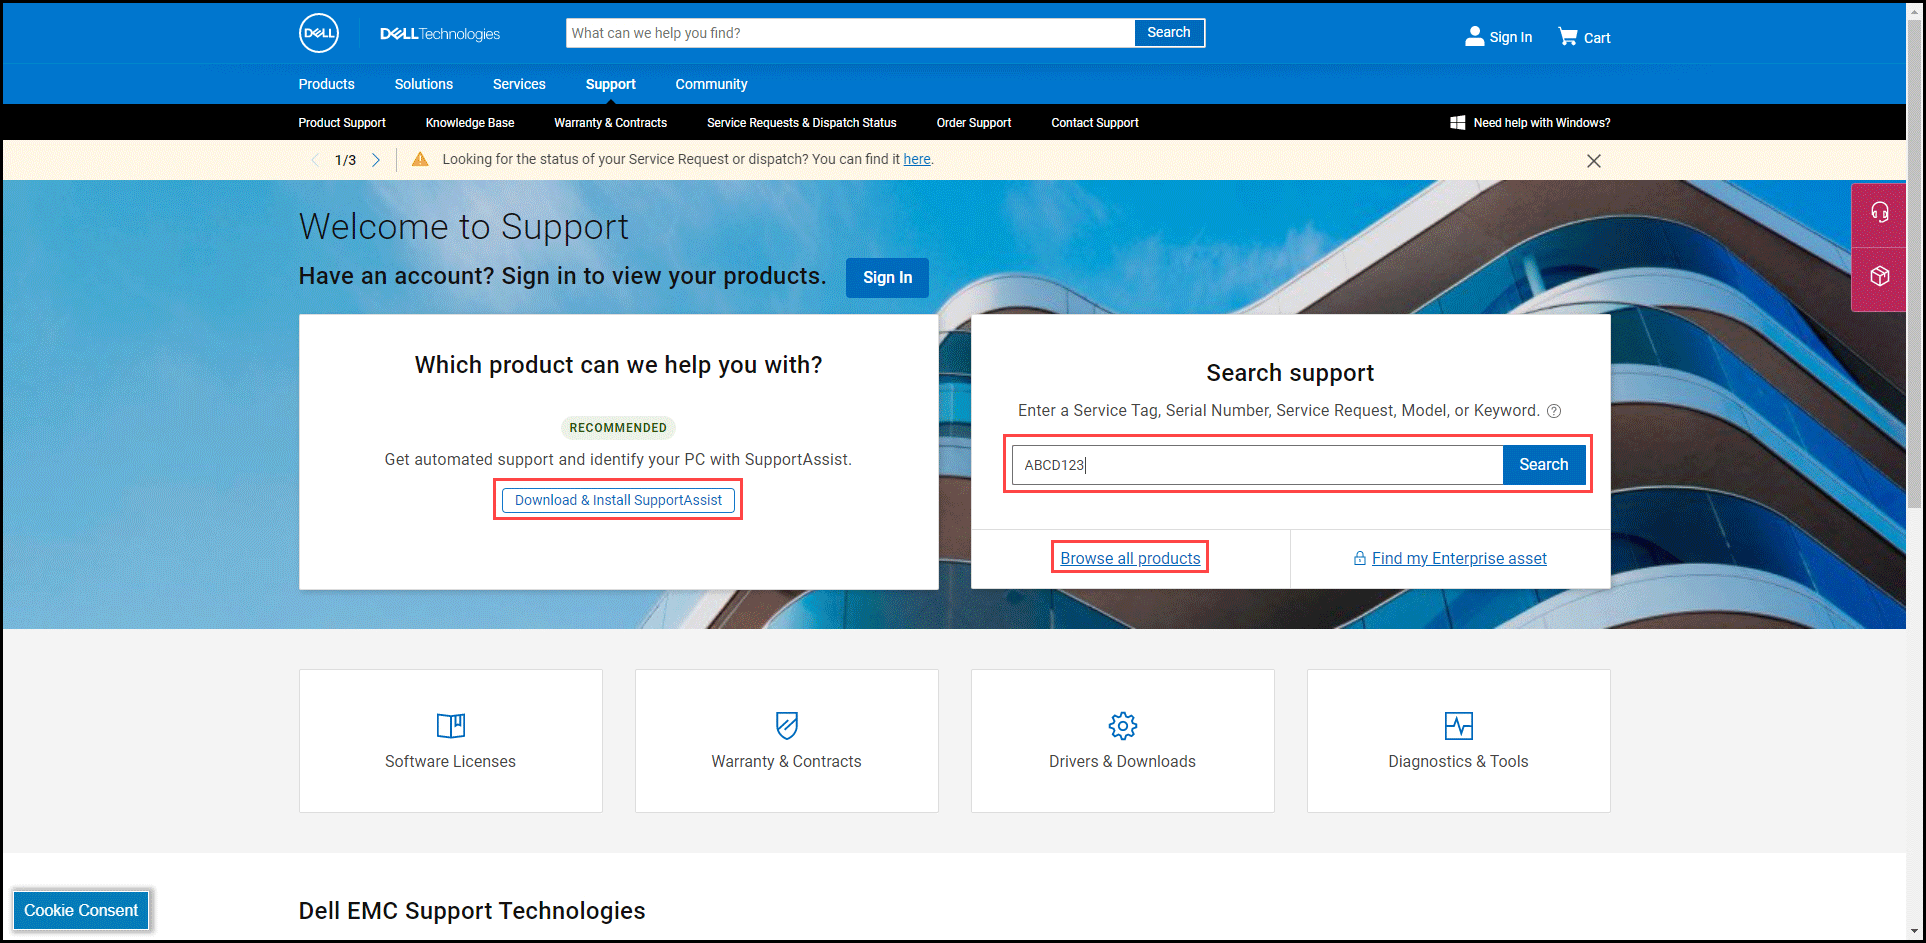Go to next banner message arrow

coord(376,160)
